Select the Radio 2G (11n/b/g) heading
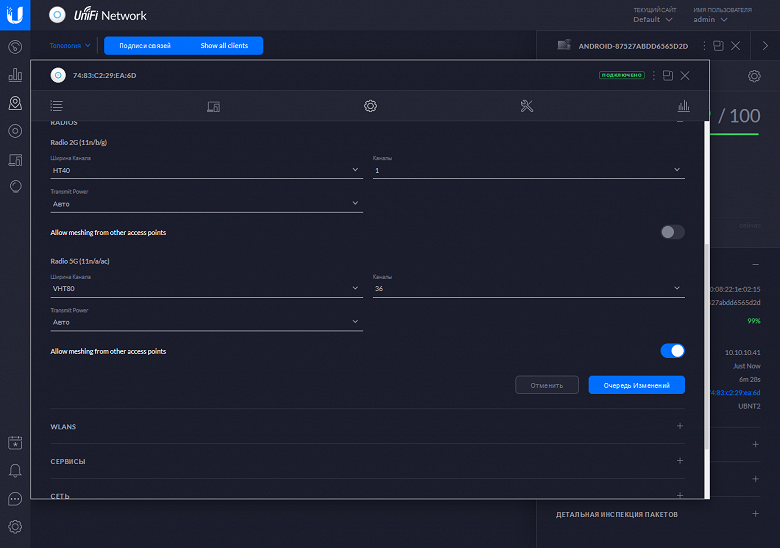 point(79,142)
